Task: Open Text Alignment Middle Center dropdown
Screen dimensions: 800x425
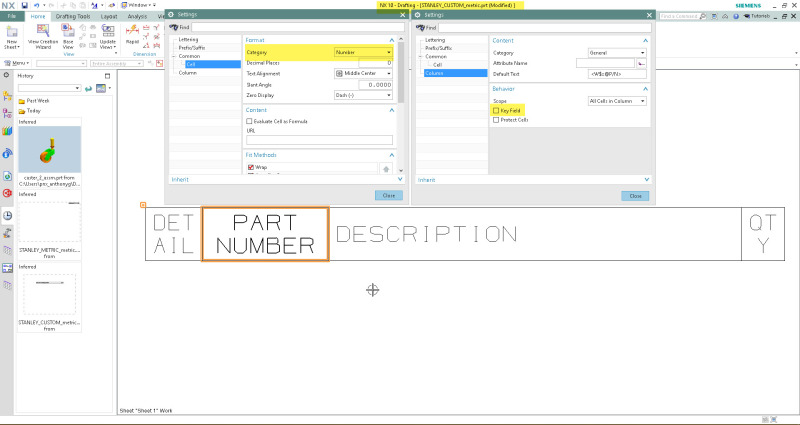Action: tap(363, 73)
